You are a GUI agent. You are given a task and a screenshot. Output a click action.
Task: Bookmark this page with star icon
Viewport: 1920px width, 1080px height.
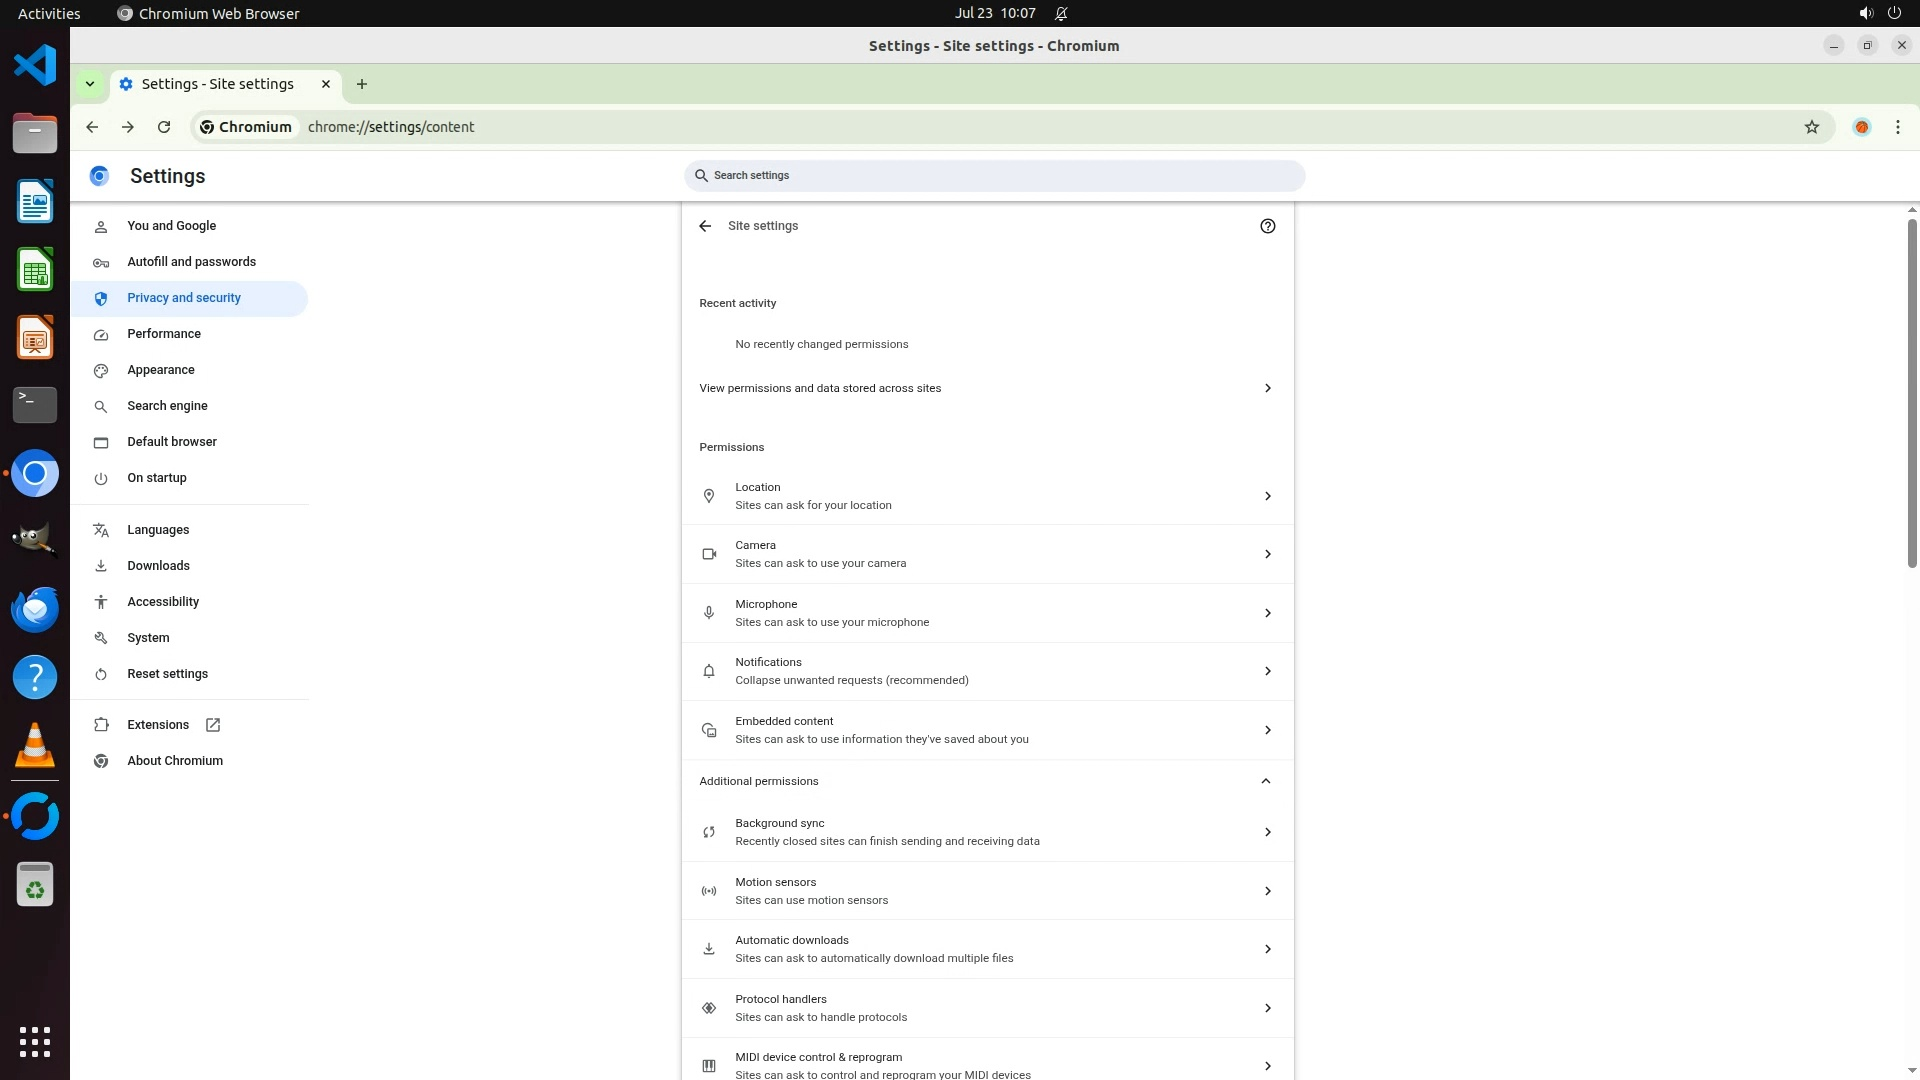click(x=1811, y=127)
